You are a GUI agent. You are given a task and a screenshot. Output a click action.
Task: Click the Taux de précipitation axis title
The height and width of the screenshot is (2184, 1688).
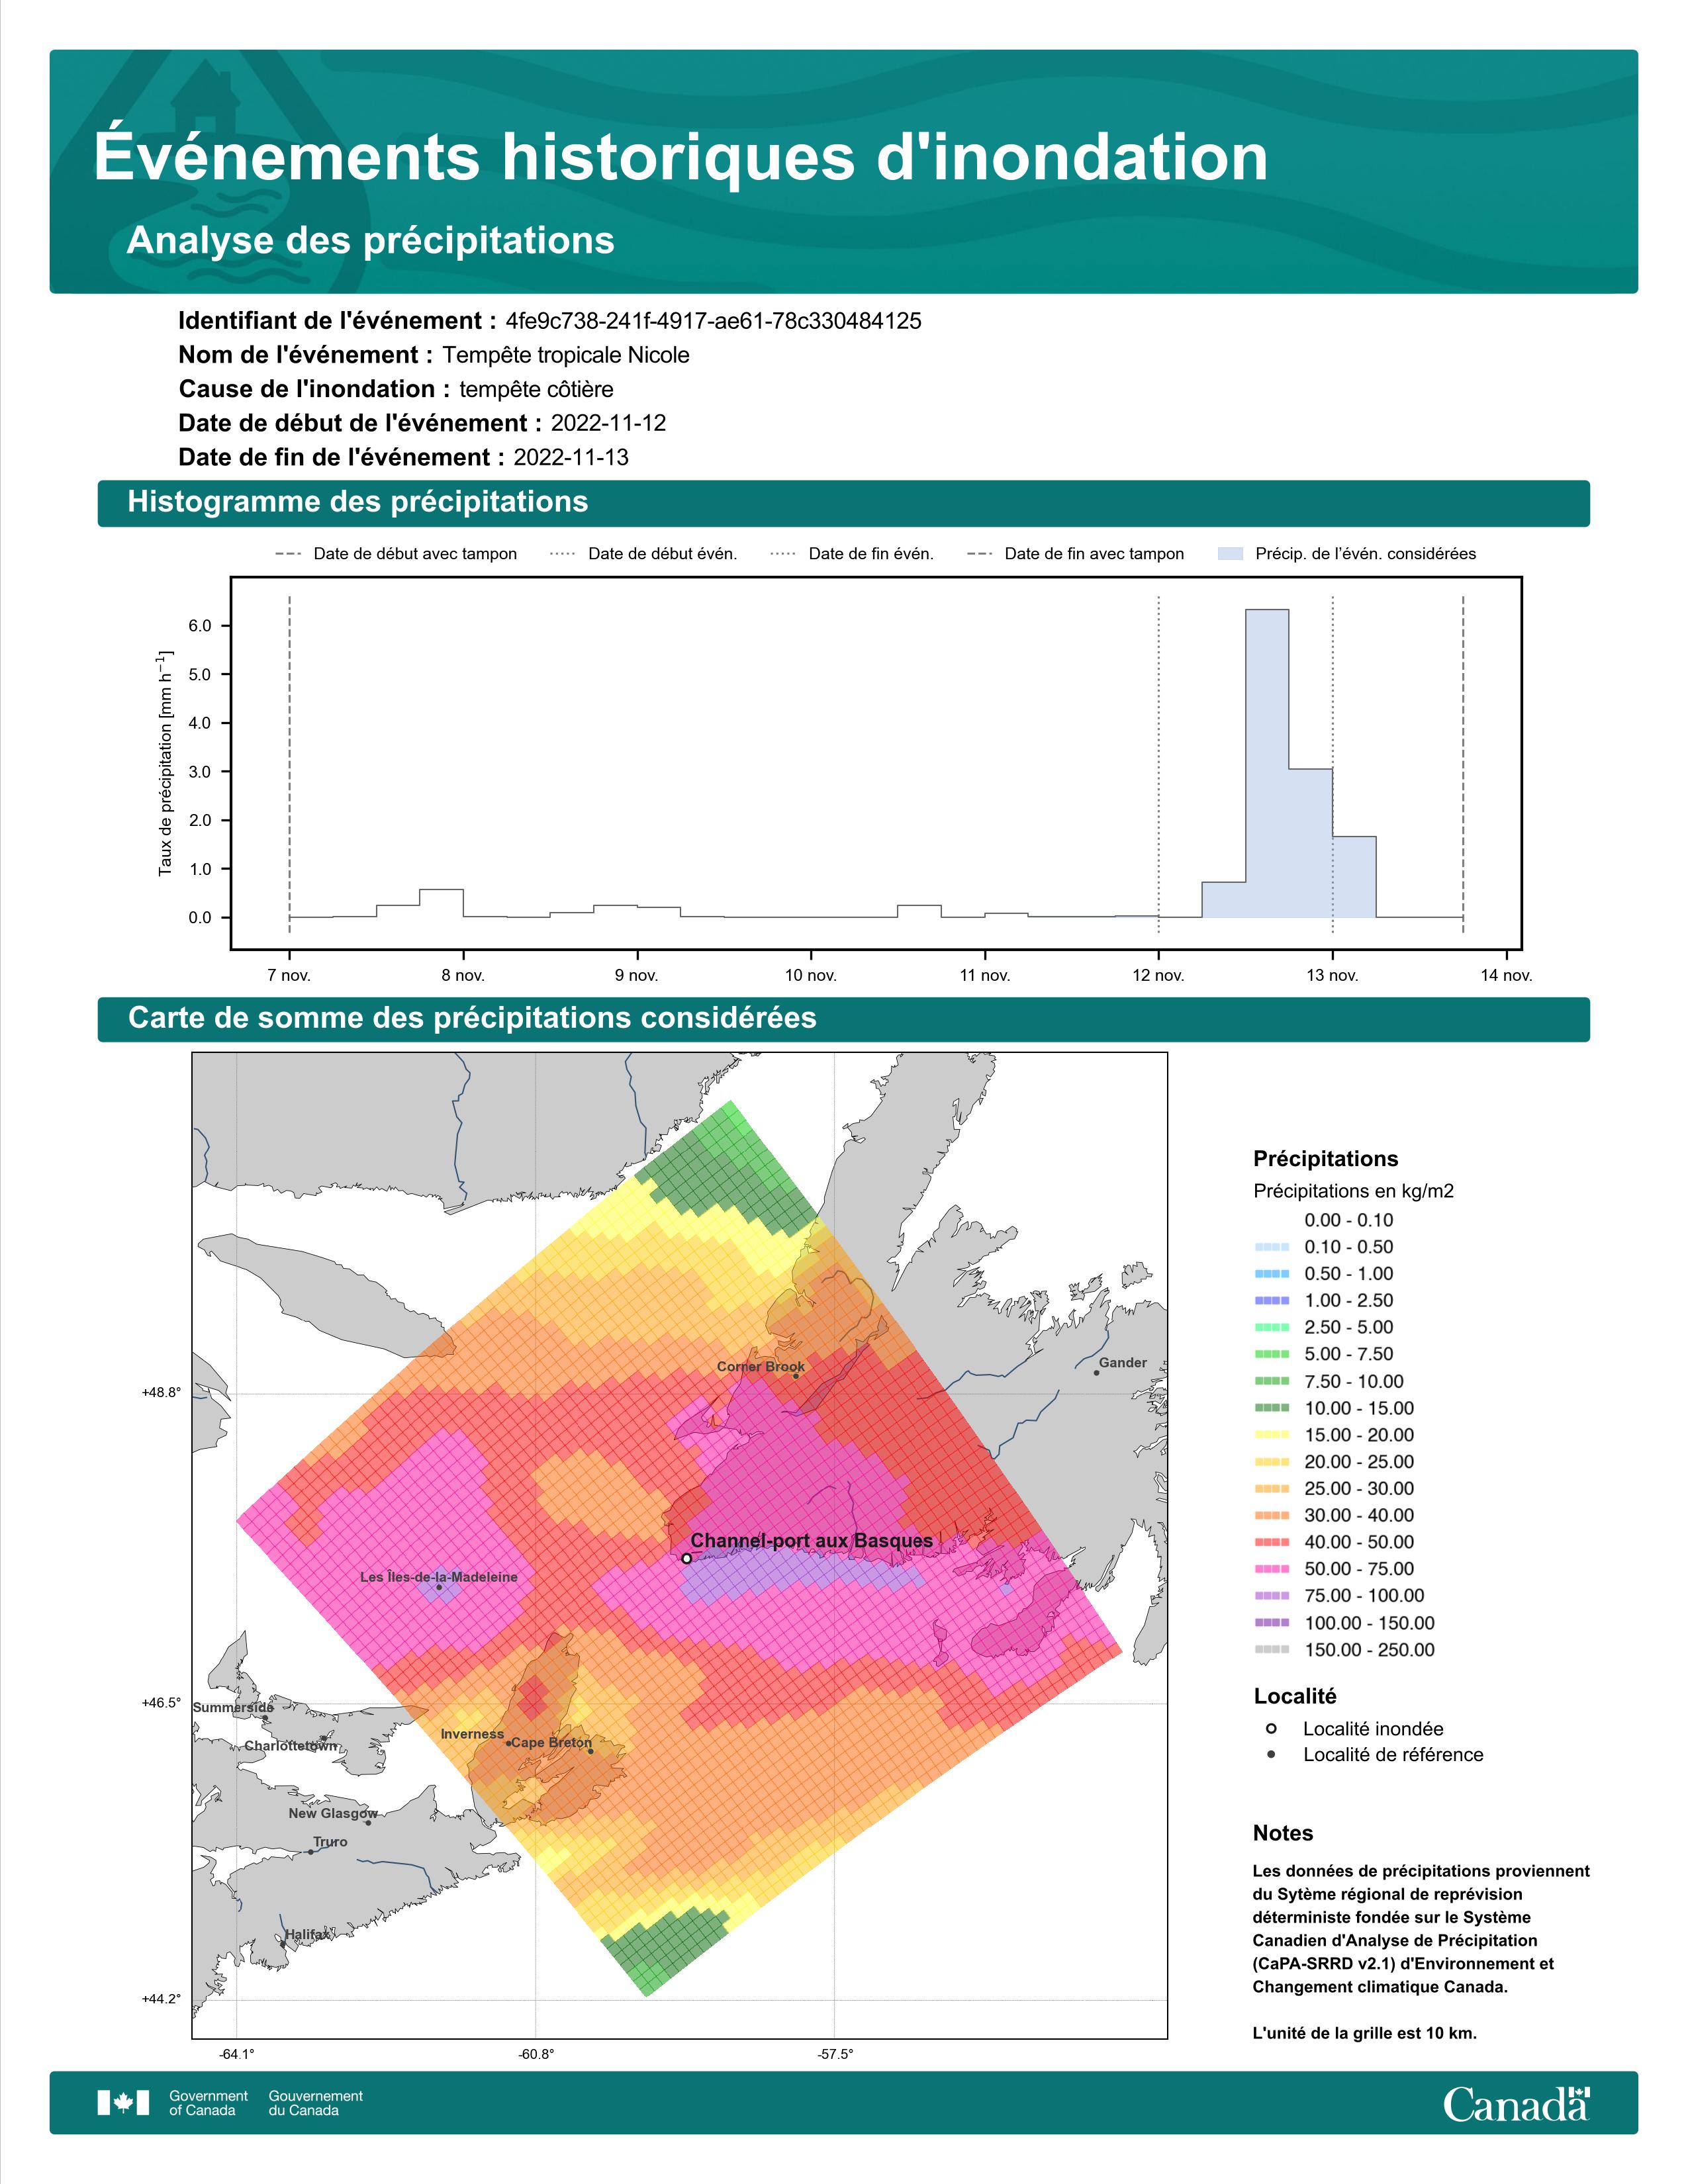pos(165,763)
